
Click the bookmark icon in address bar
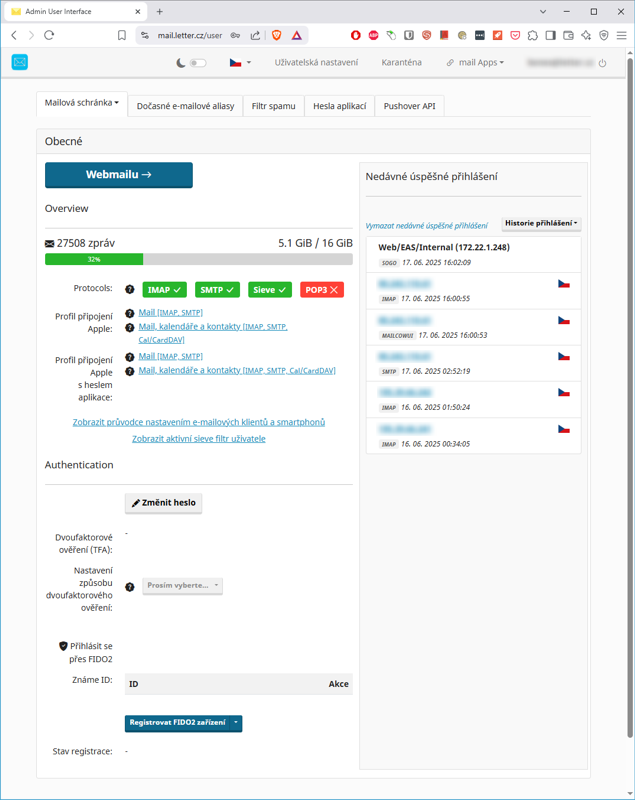[122, 35]
